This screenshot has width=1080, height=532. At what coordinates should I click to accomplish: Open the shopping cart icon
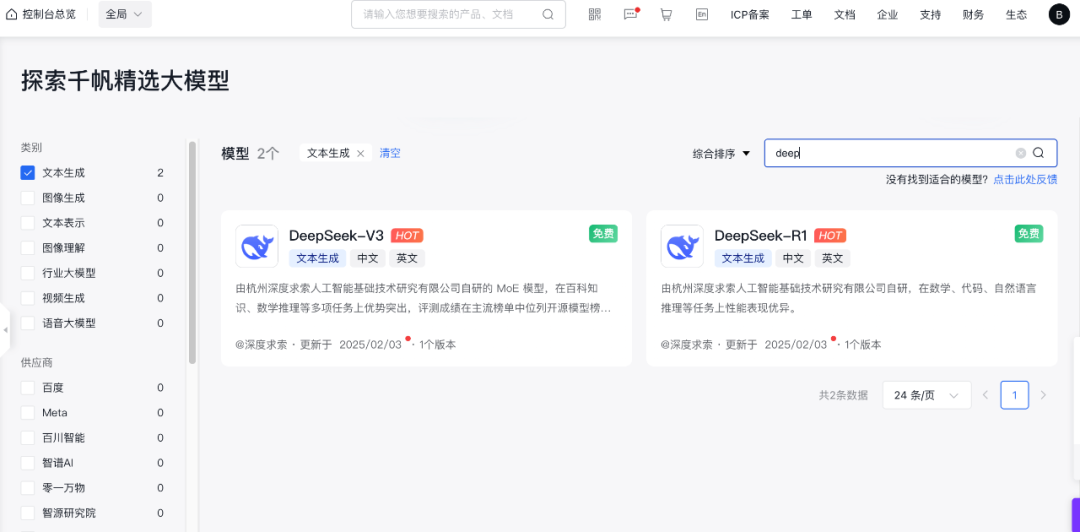tap(666, 14)
